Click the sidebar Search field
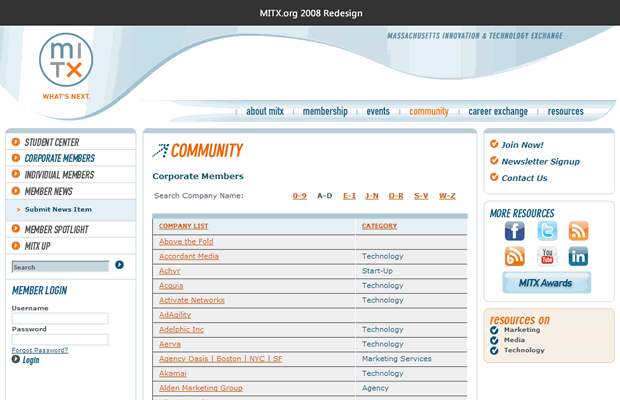 tap(60, 267)
